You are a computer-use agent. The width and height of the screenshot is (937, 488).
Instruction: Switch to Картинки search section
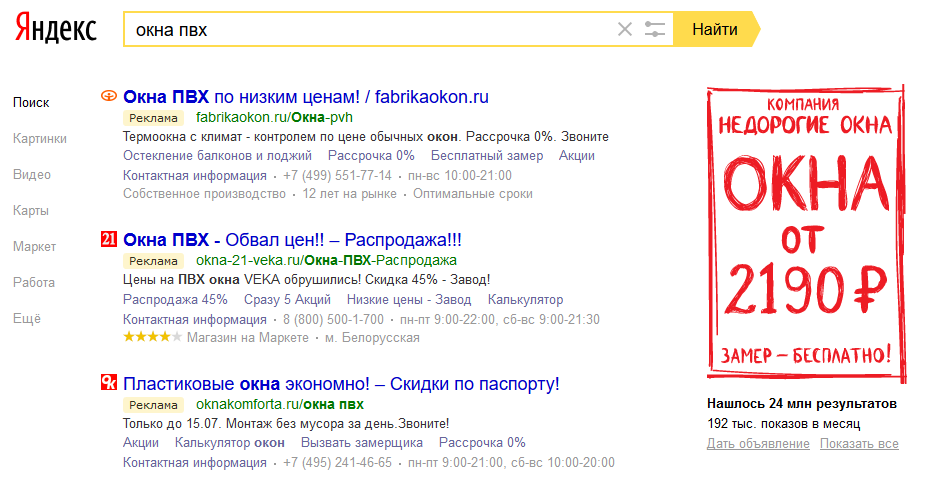40,139
